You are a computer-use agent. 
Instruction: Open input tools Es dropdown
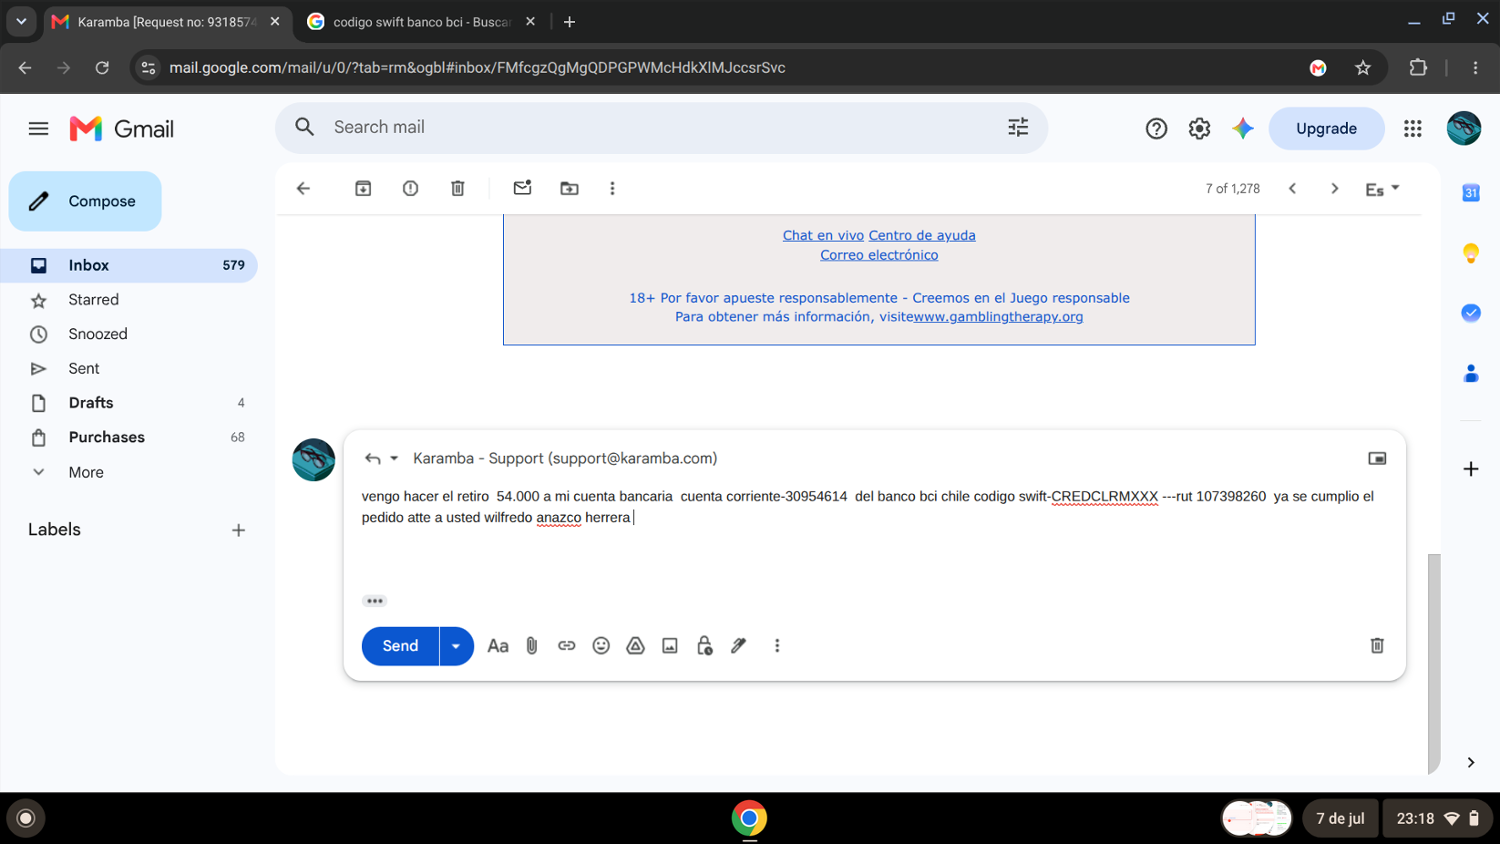point(1382,188)
